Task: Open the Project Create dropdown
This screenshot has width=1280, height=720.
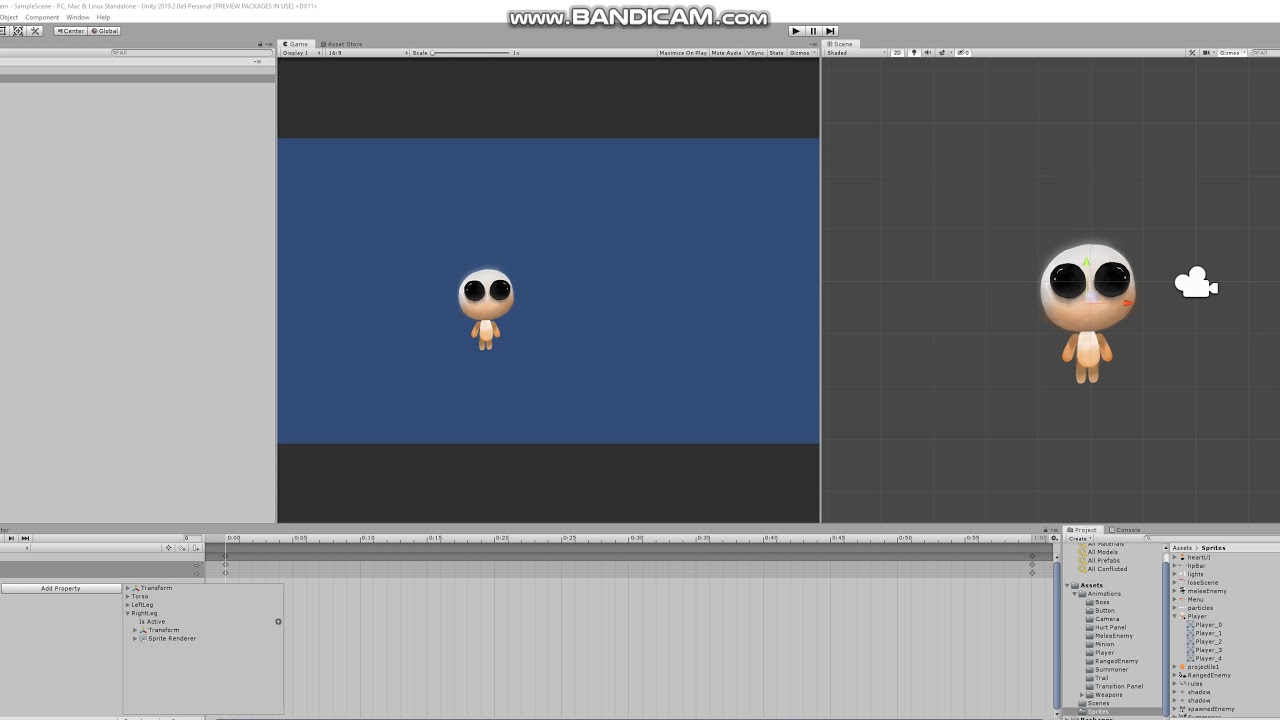Action: (x=1079, y=539)
